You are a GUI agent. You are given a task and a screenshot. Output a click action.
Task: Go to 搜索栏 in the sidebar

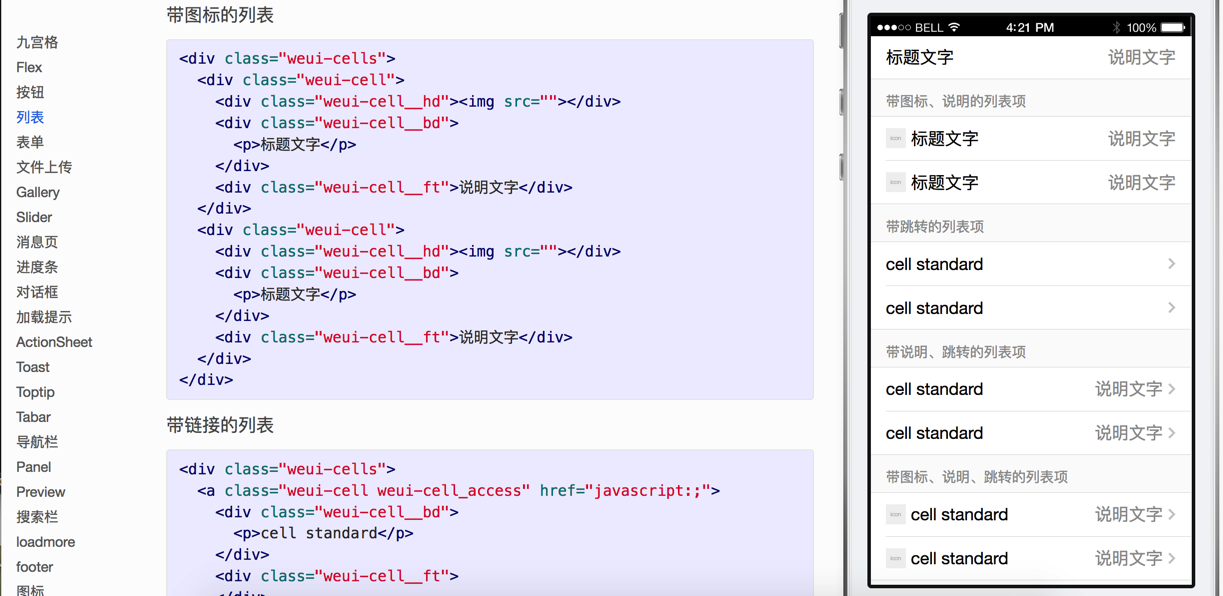point(37,517)
